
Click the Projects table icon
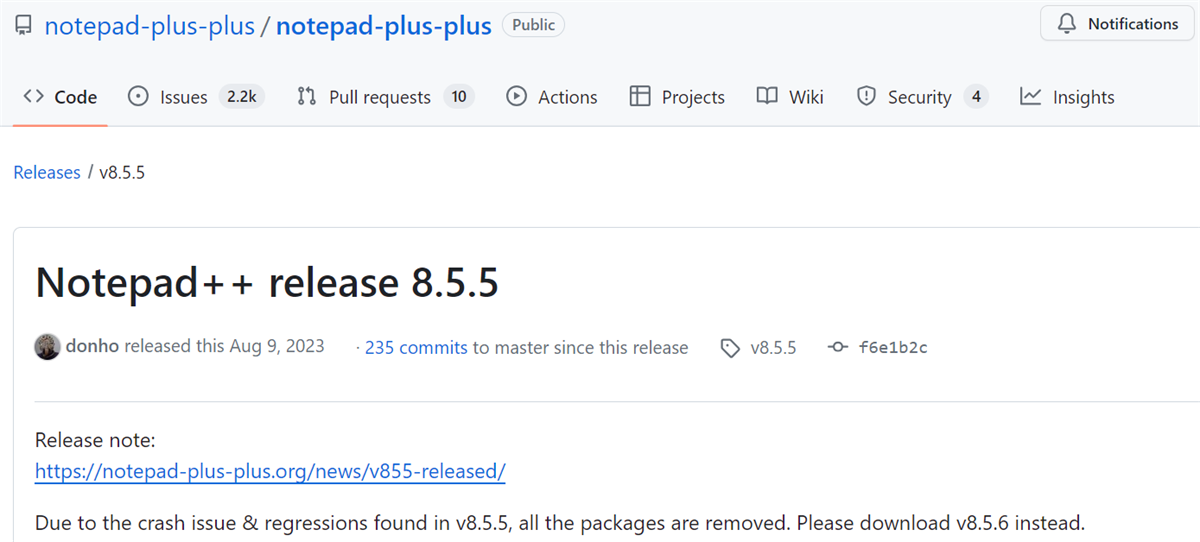(x=640, y=96)
